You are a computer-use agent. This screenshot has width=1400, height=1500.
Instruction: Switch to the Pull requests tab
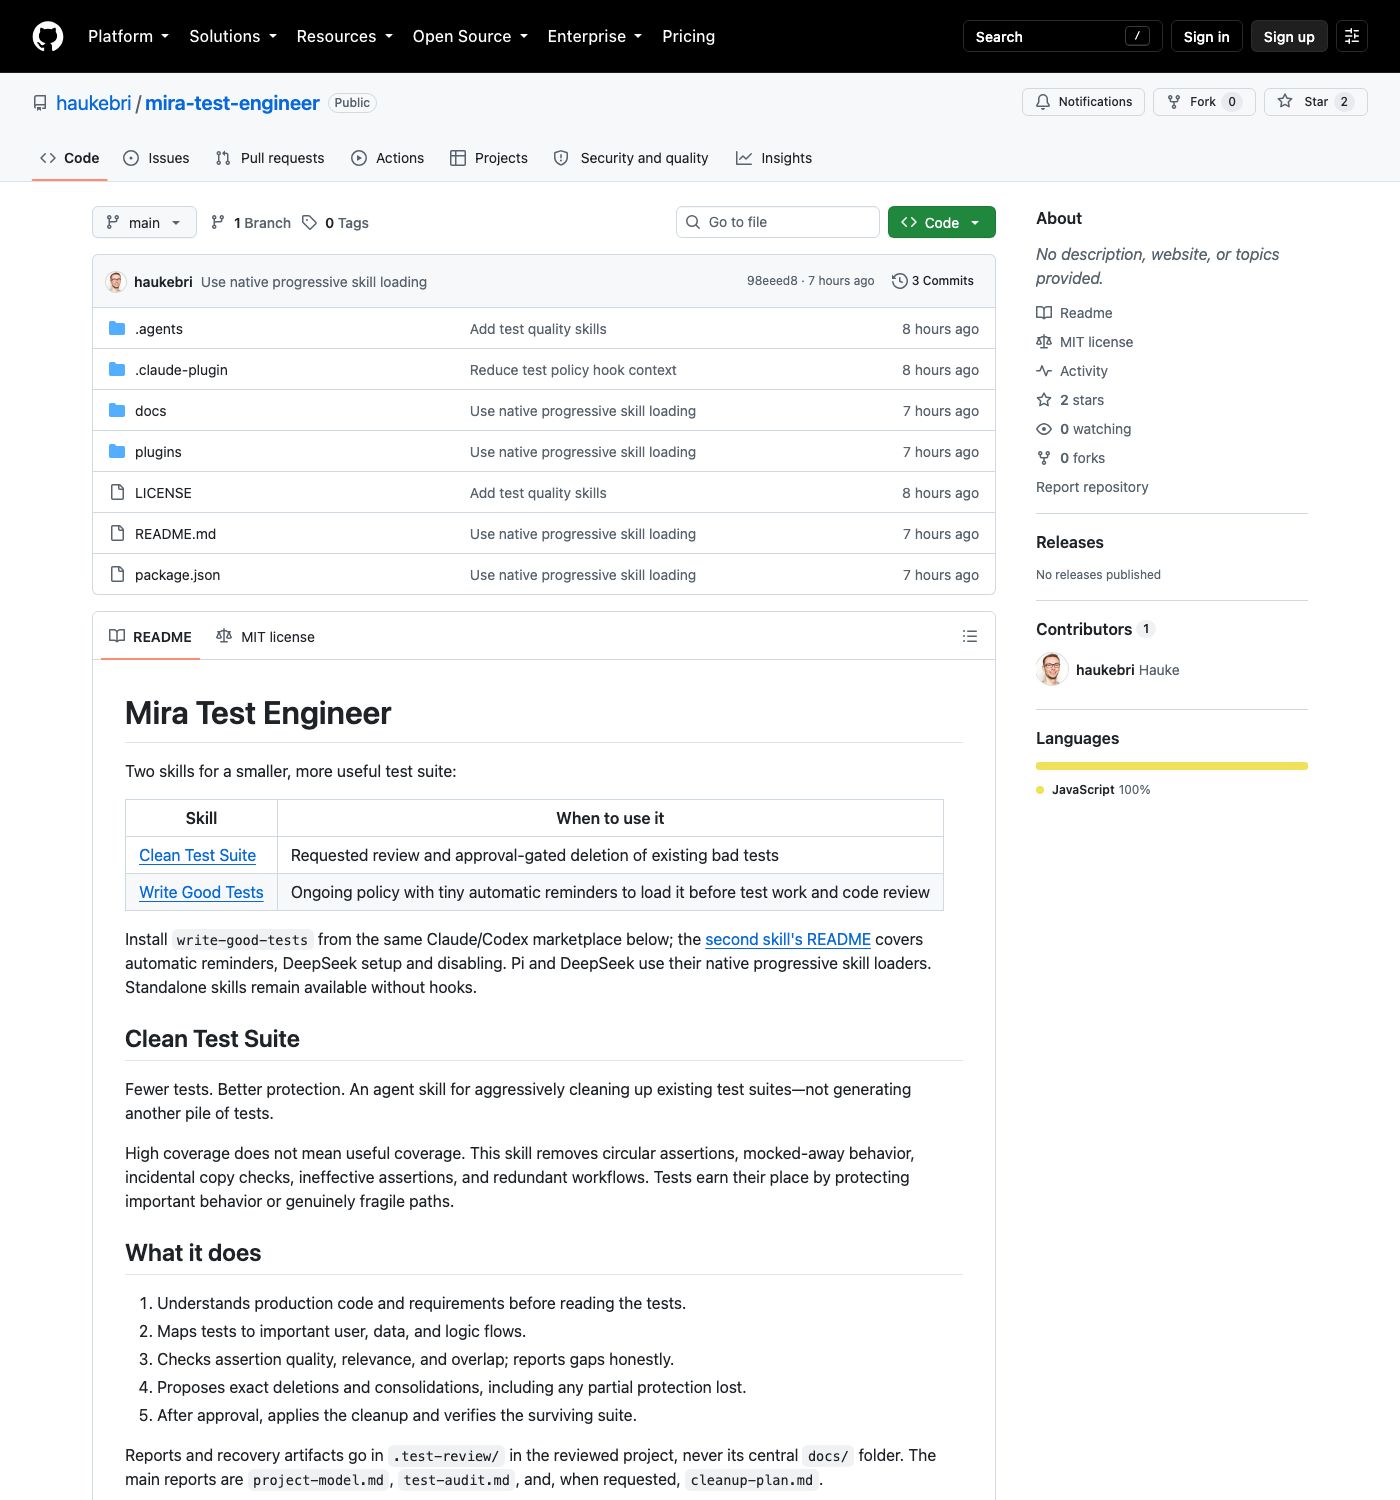pyautogui.click(x=270, y=158)
